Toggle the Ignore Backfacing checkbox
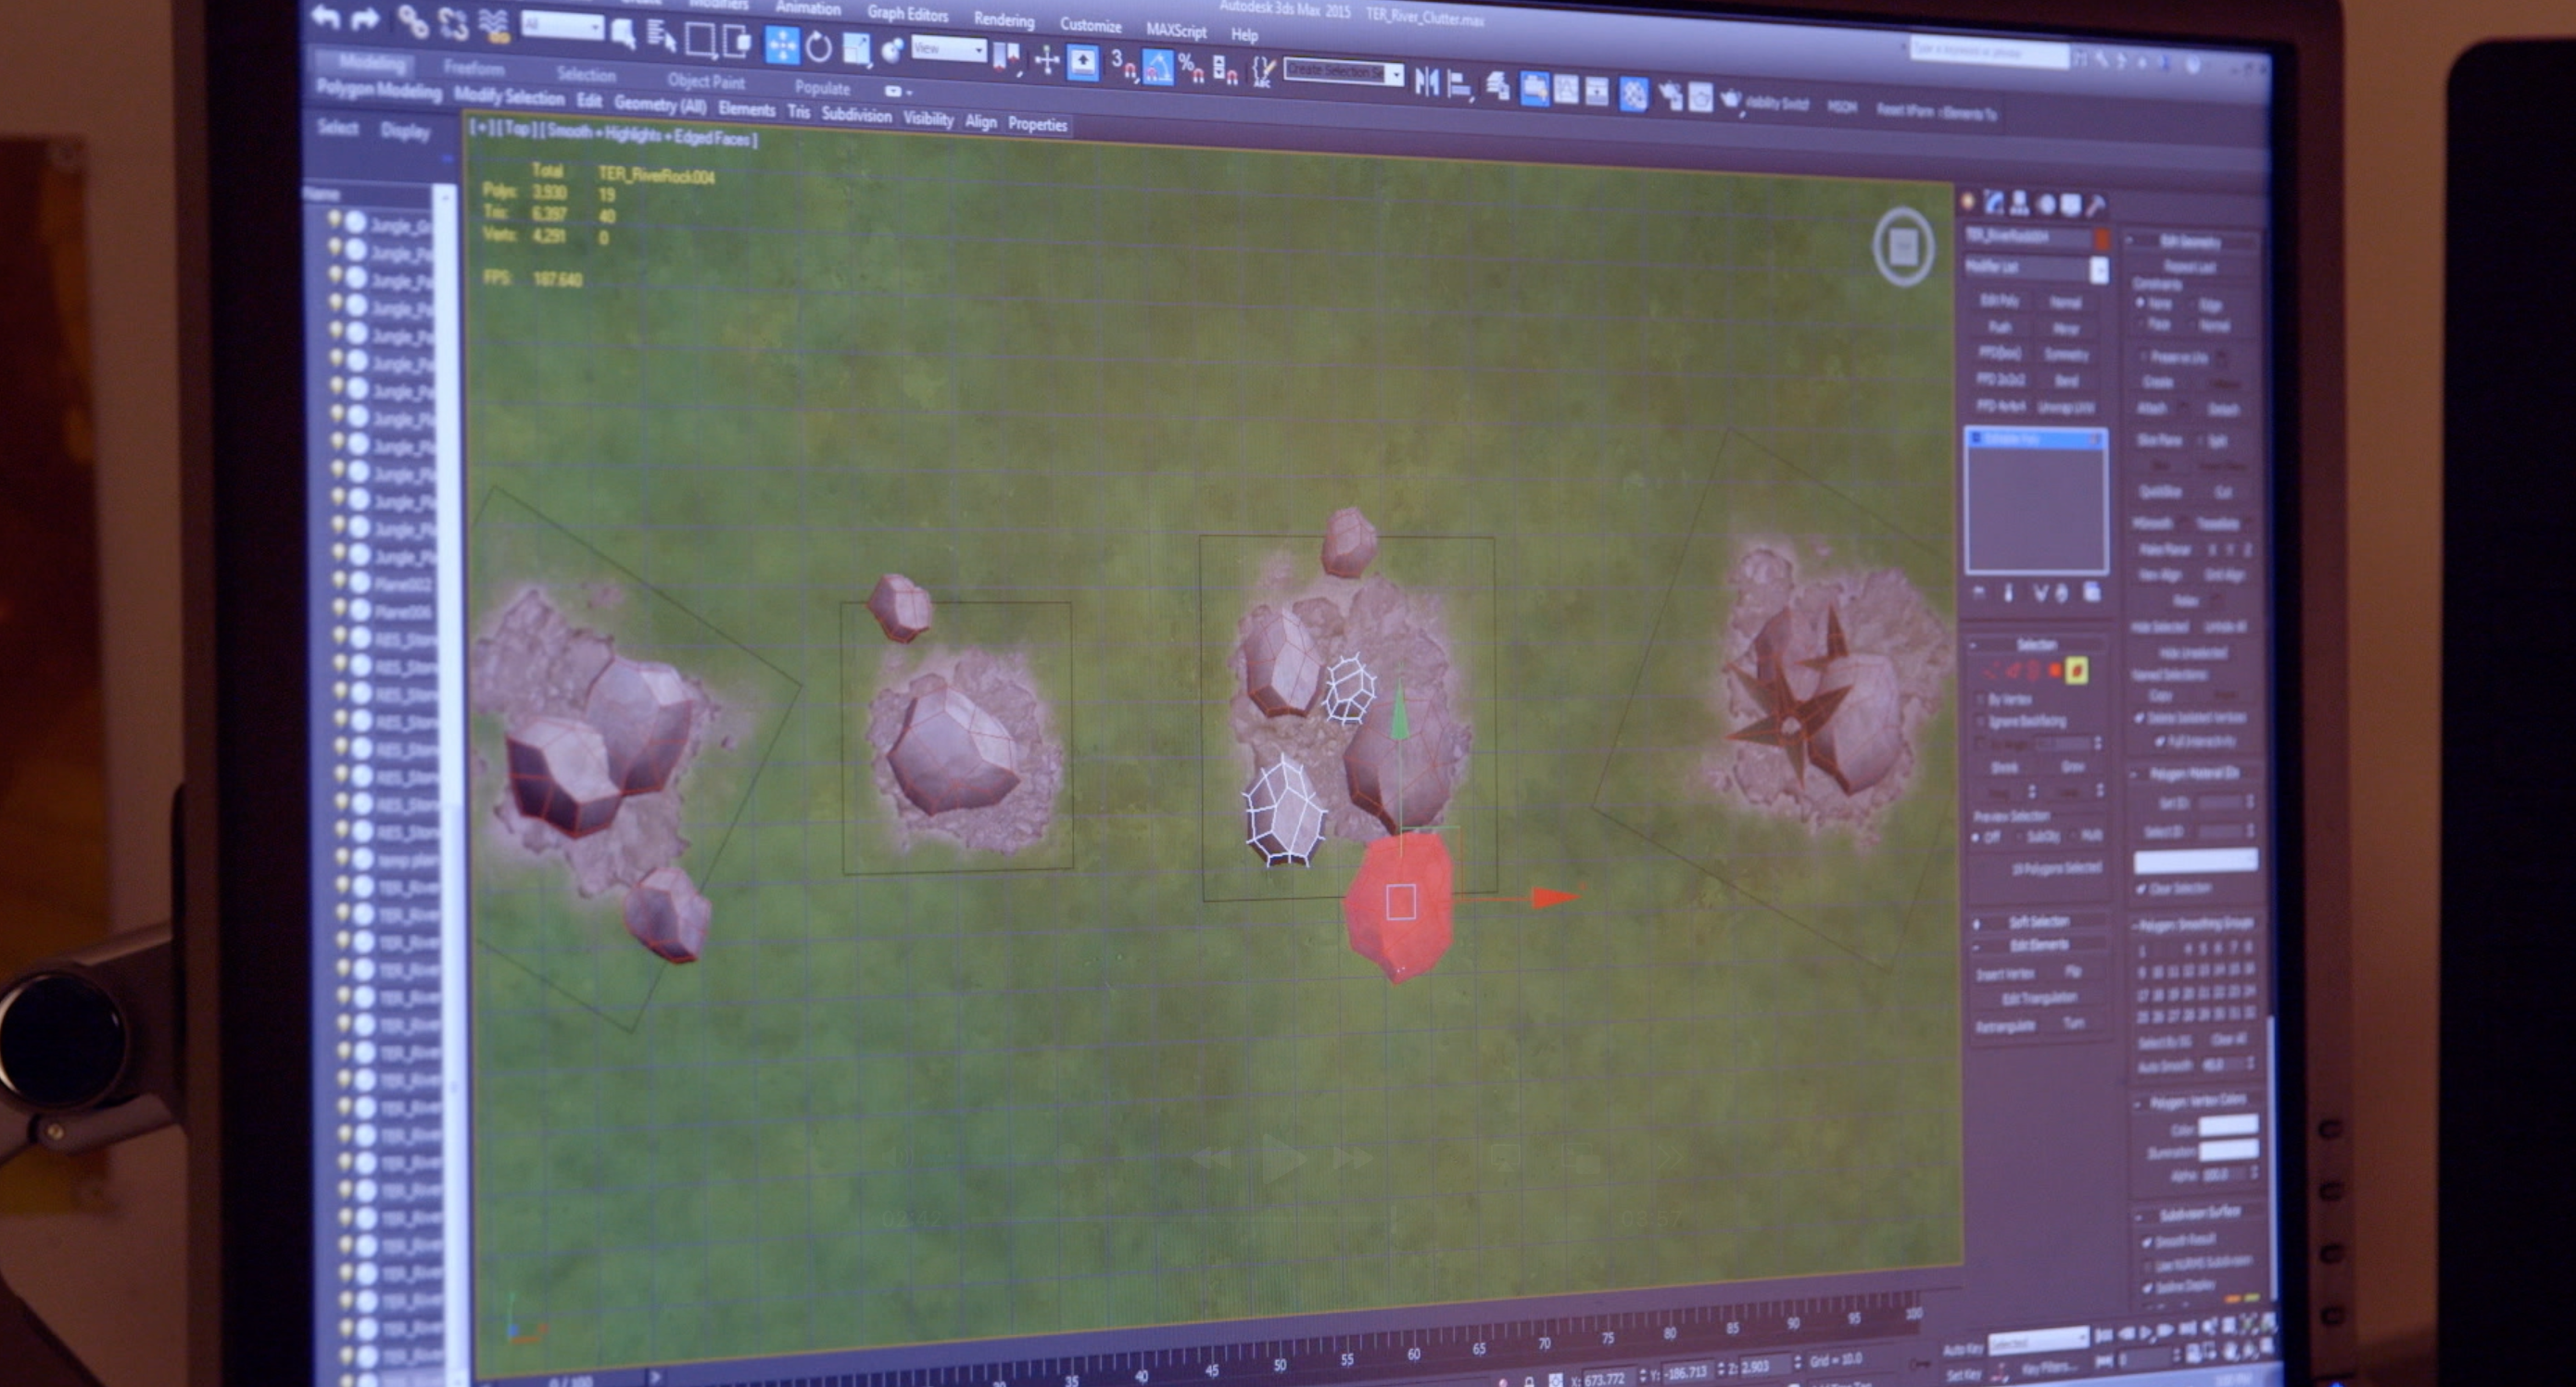 click(x=1981, y=721)
